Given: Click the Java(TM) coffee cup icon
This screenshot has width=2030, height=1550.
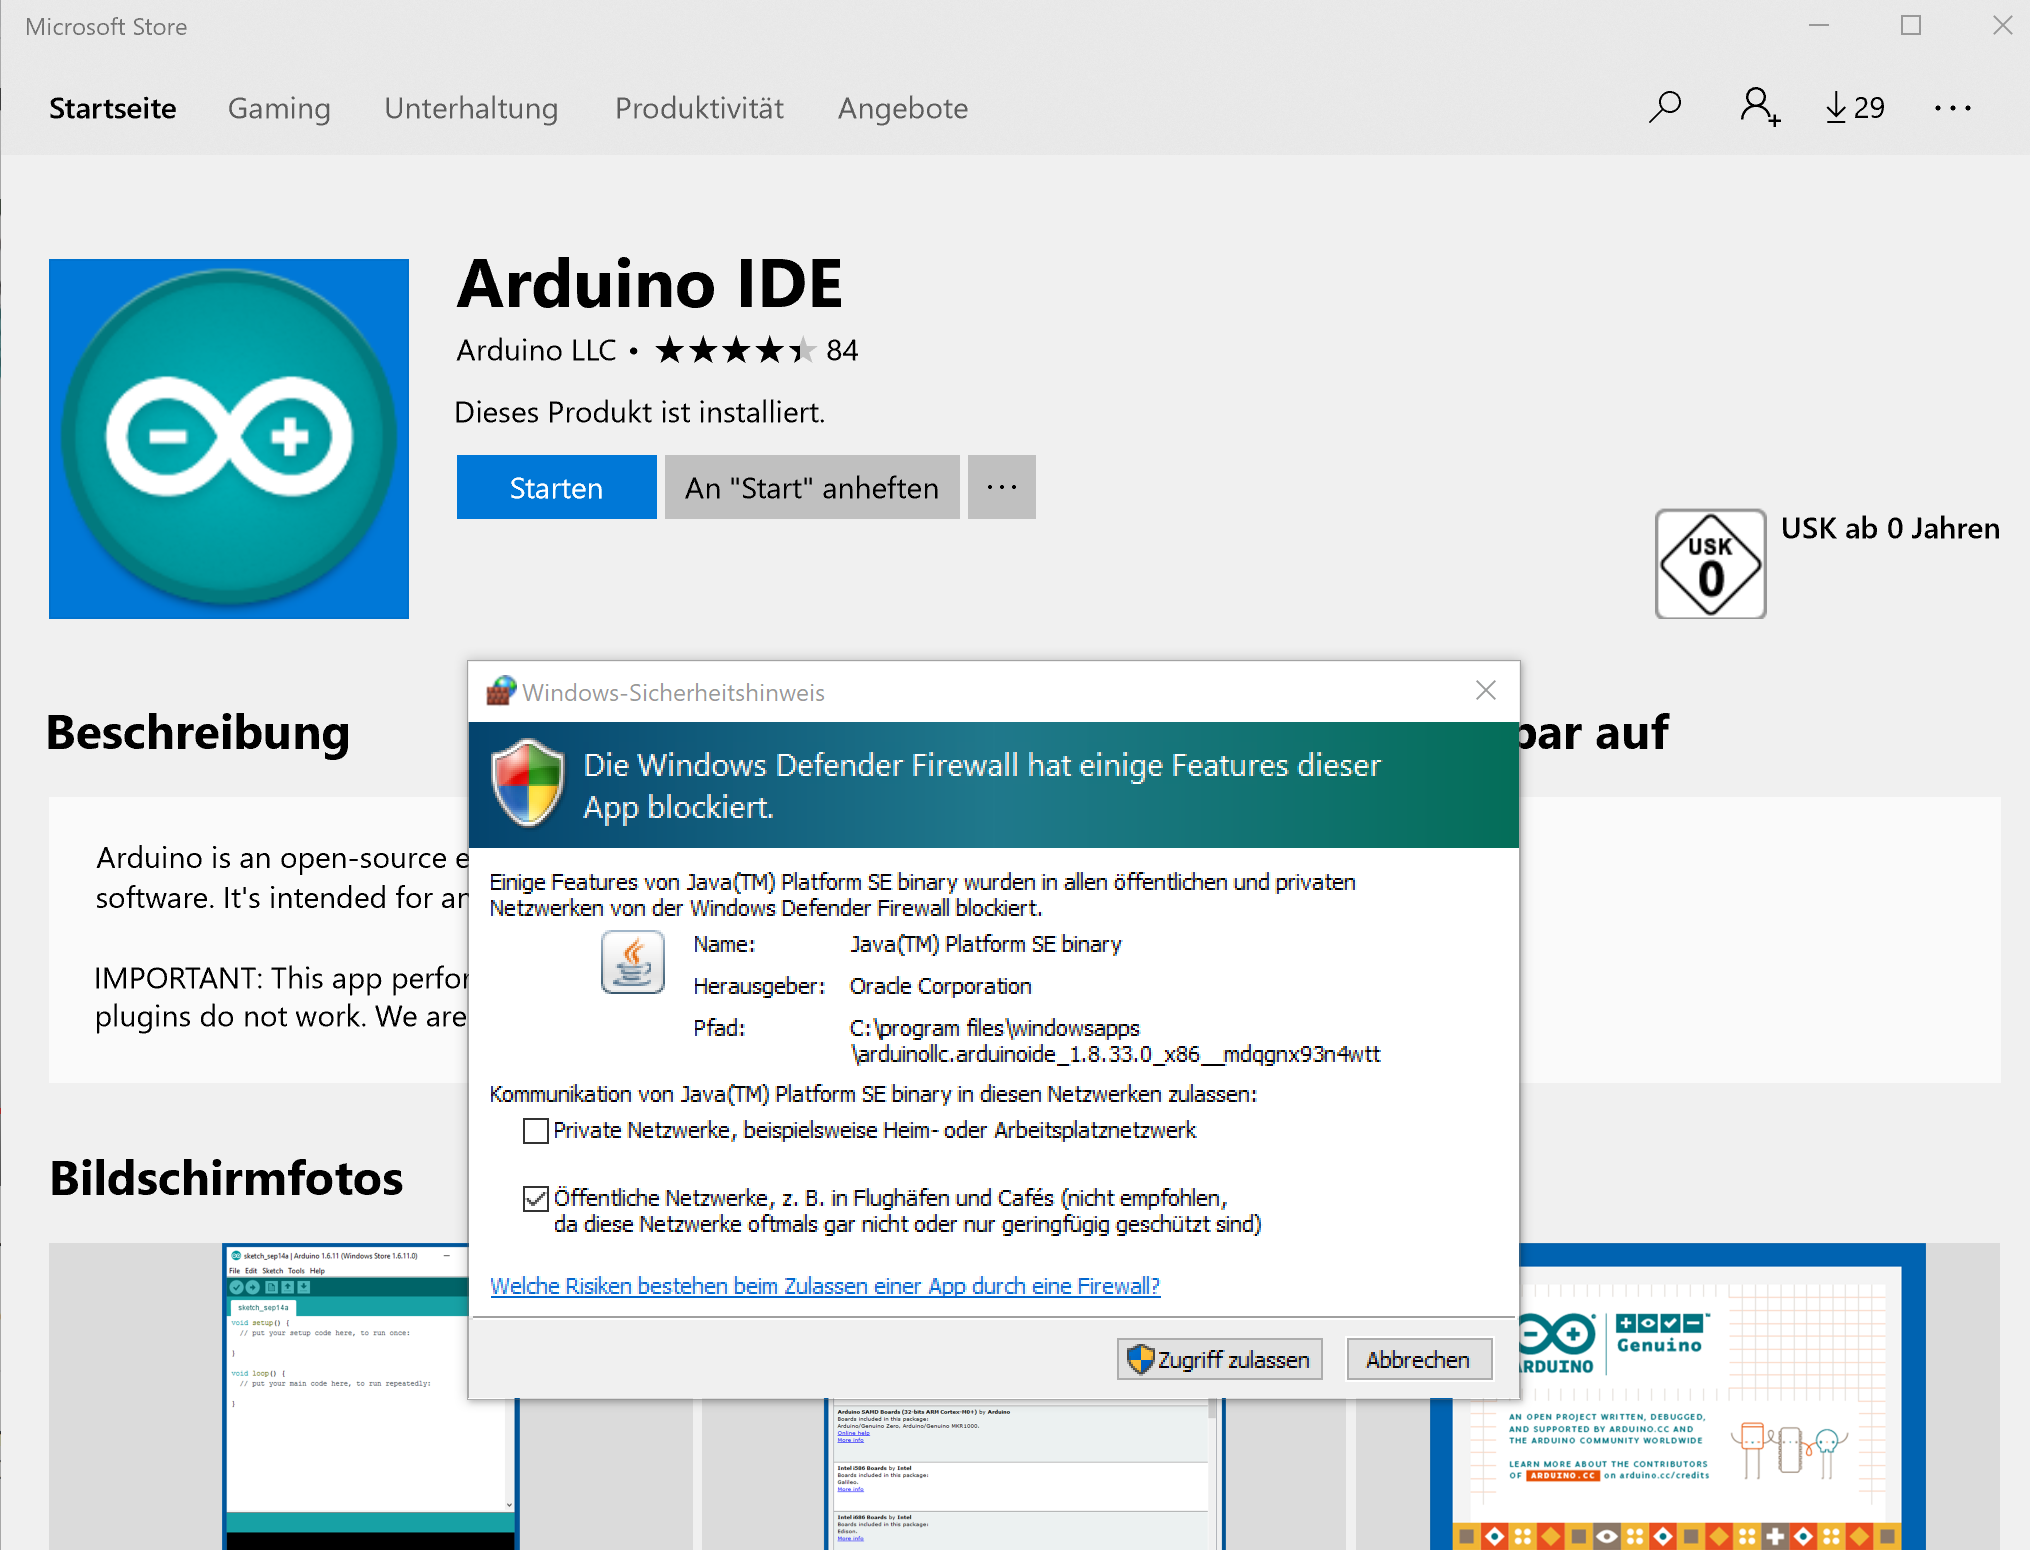Looking at the screenshot, I should click(633, 962).
